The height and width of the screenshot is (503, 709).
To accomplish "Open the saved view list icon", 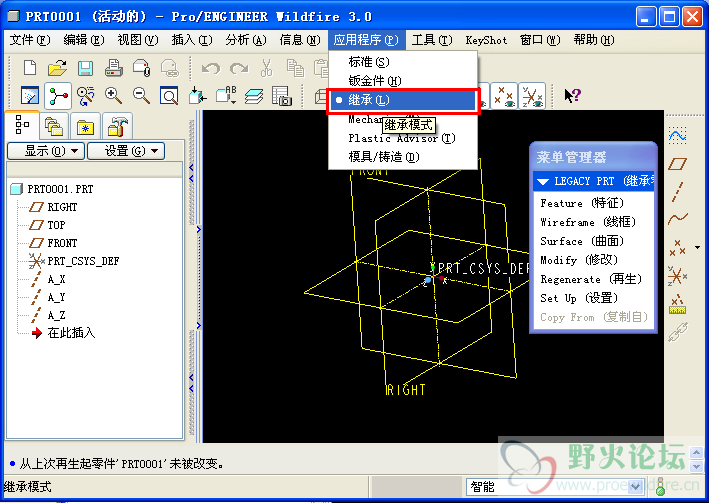I will pyautogui.click(x=226, y=96).
